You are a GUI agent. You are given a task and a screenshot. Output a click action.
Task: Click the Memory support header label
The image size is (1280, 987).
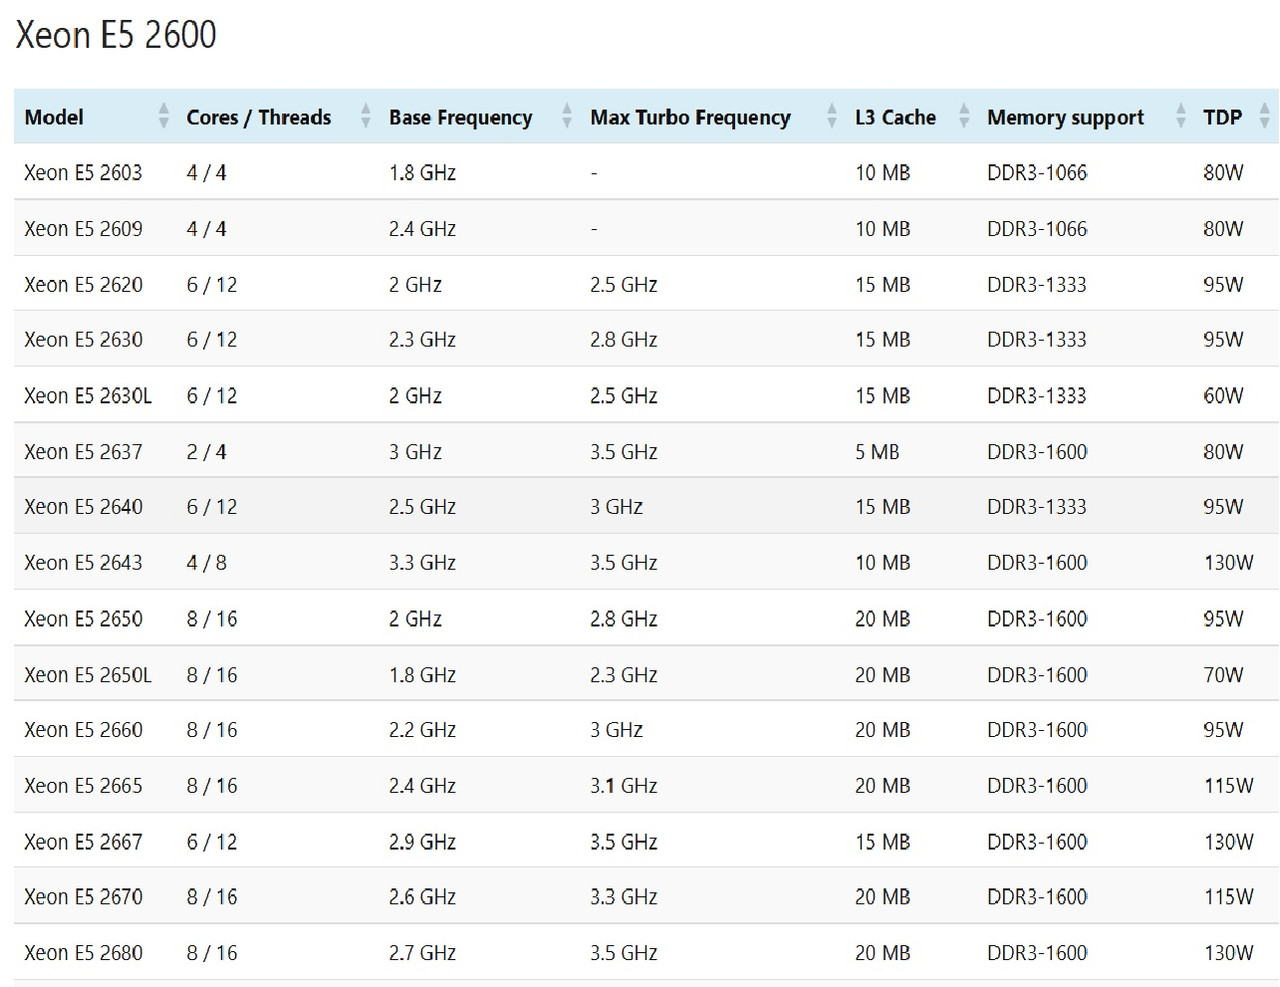coord(1065,118)
